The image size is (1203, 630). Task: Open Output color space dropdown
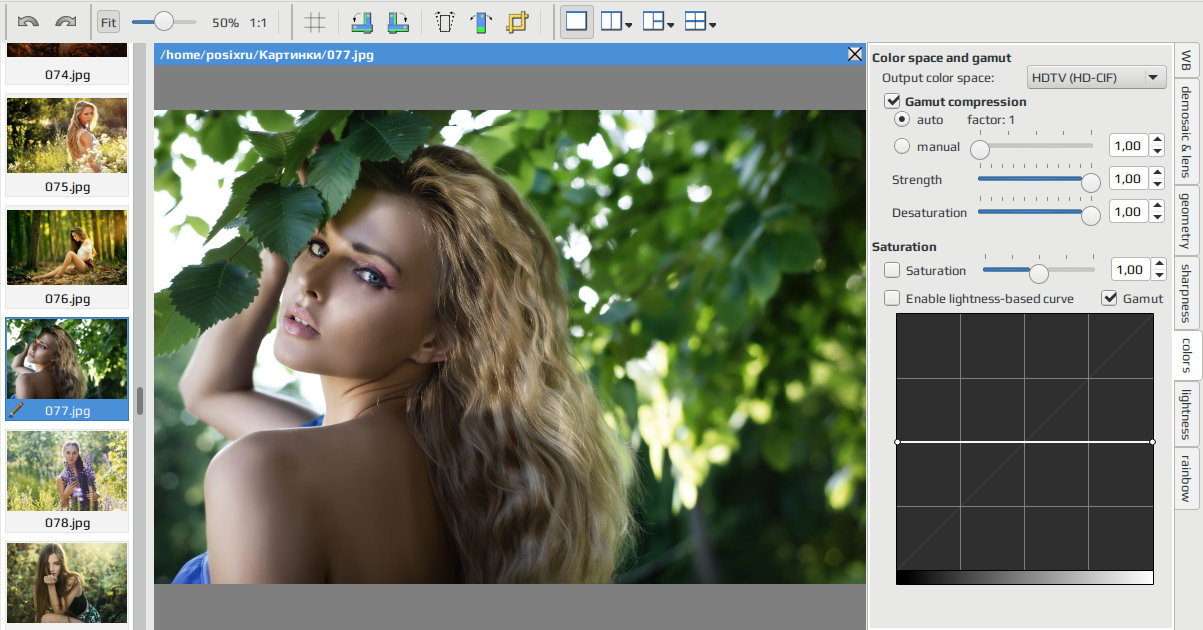[1097, 77]
